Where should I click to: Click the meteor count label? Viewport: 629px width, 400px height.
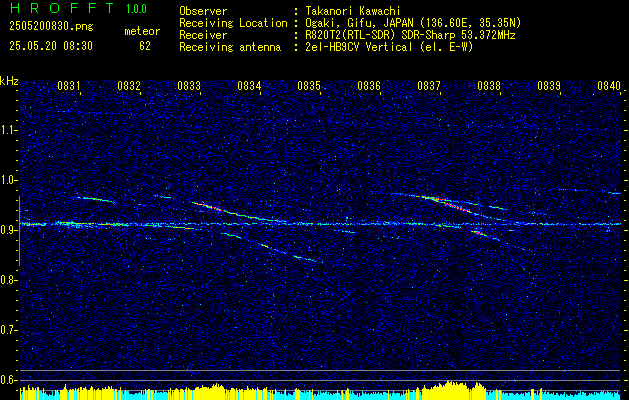click(142, 31)
